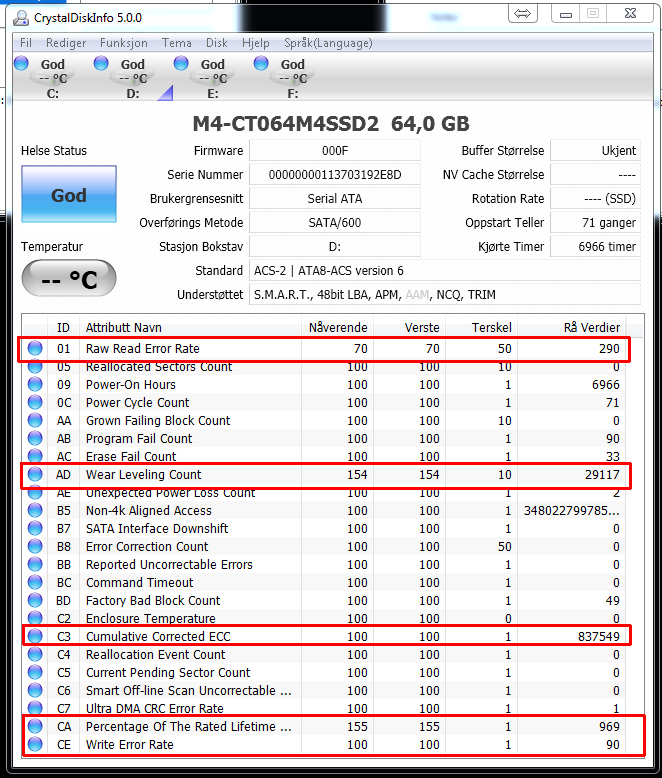
Task: Click the Nåverende column header
Action: [x=337, y=327]
